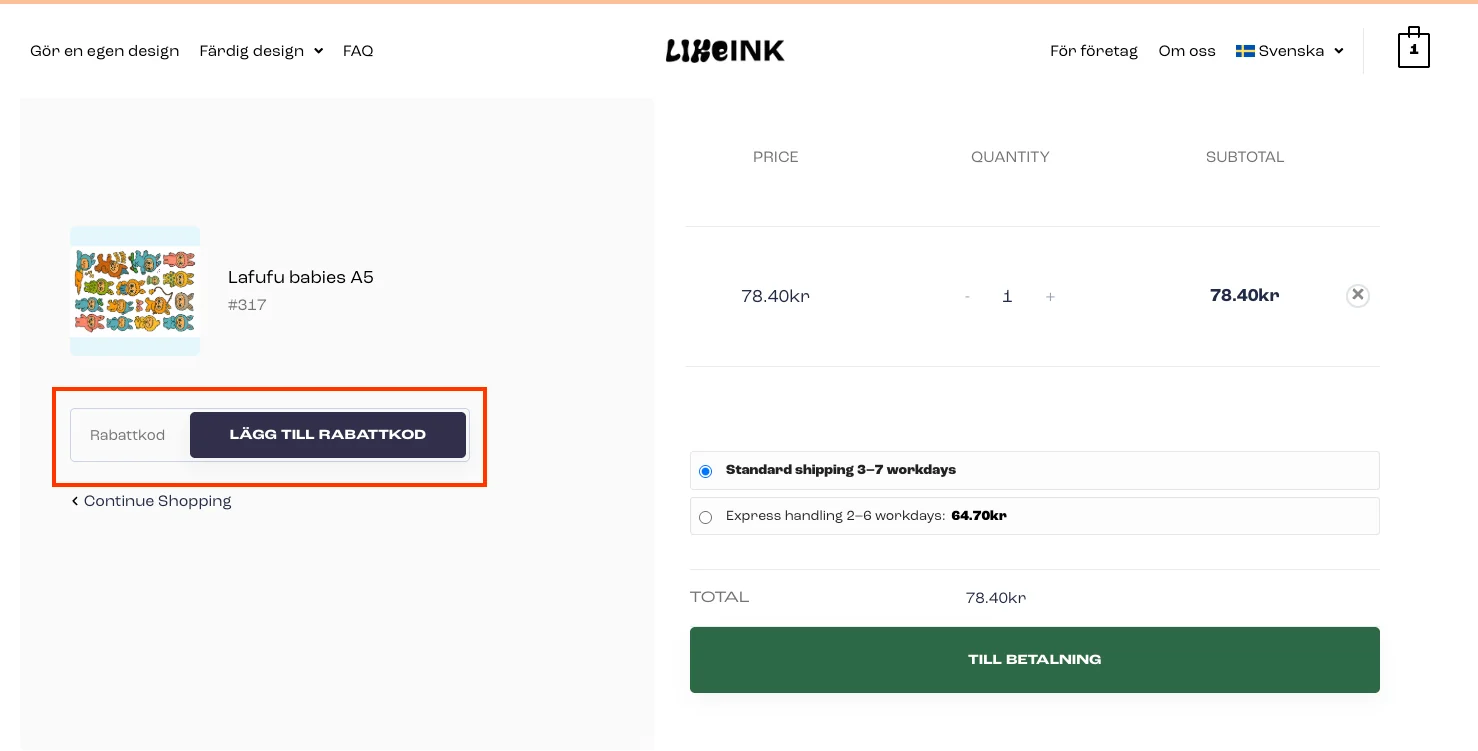The height and width of the screenshot is (751, 1478).
Task: Open the Lafufu babies A5 thumbnail
Action: (x=135, y=291)
